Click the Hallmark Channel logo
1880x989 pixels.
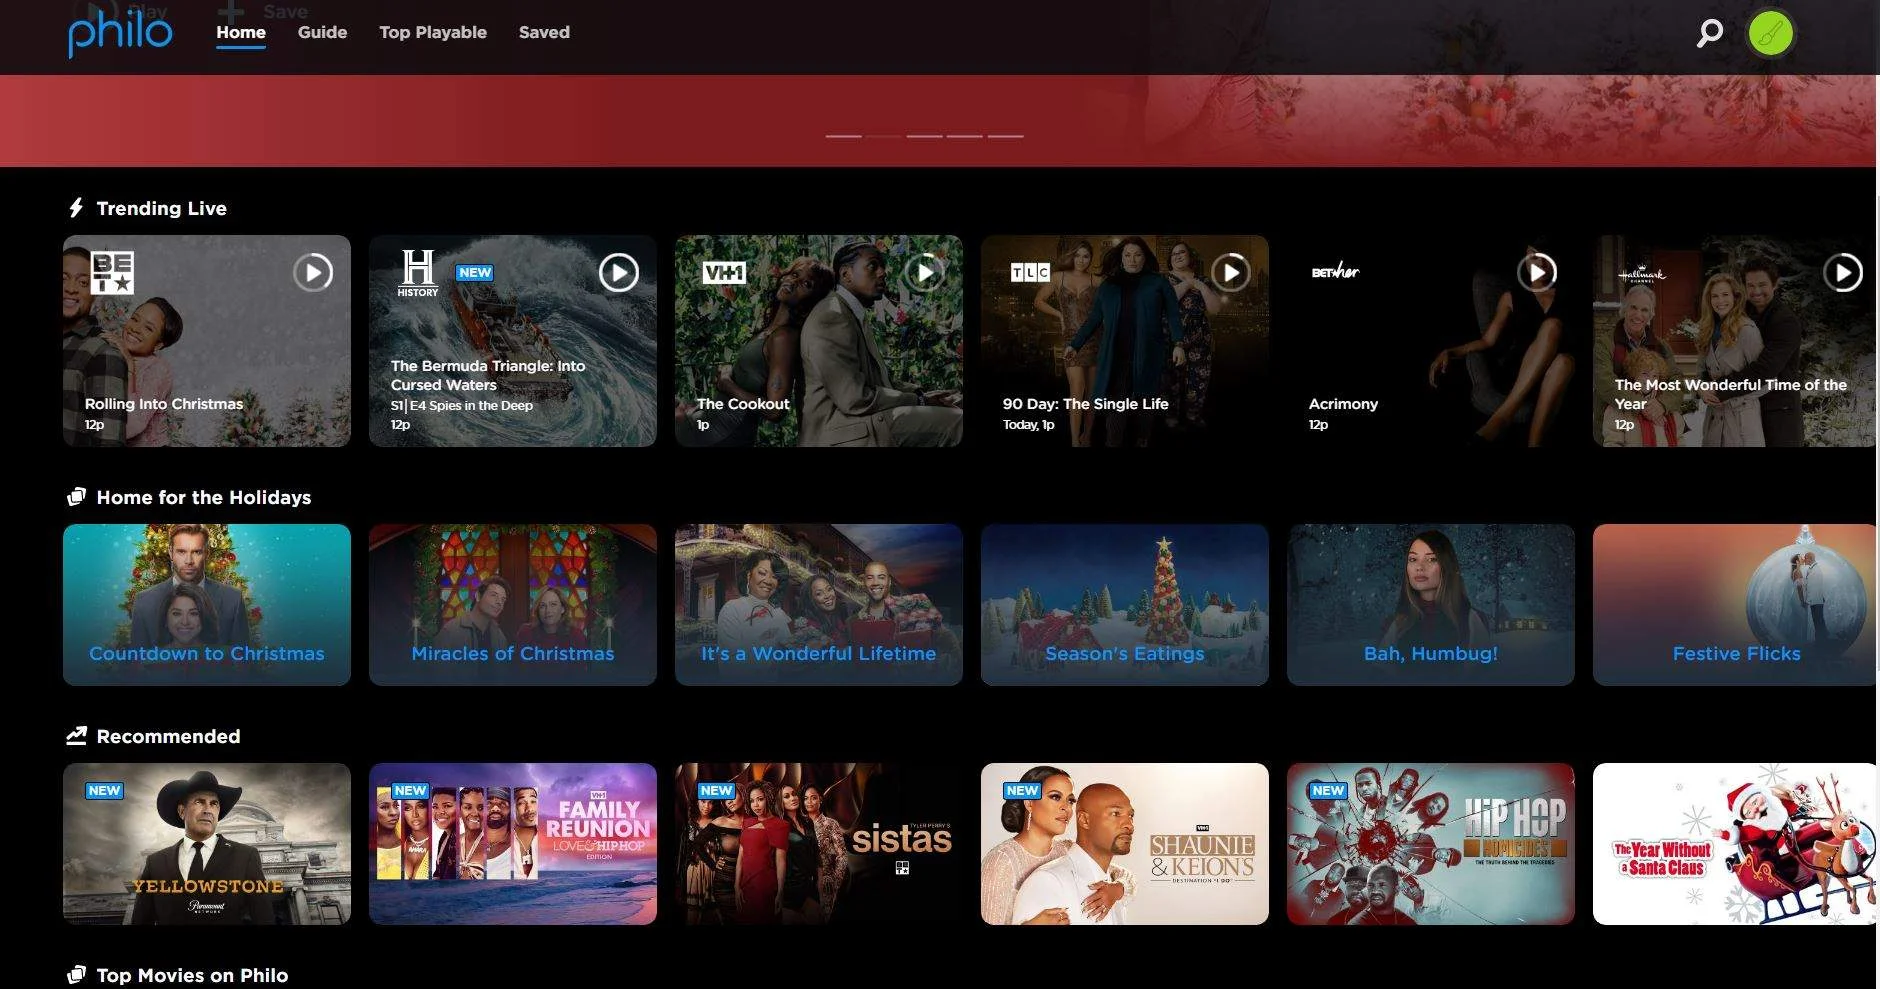point(1642,274)
